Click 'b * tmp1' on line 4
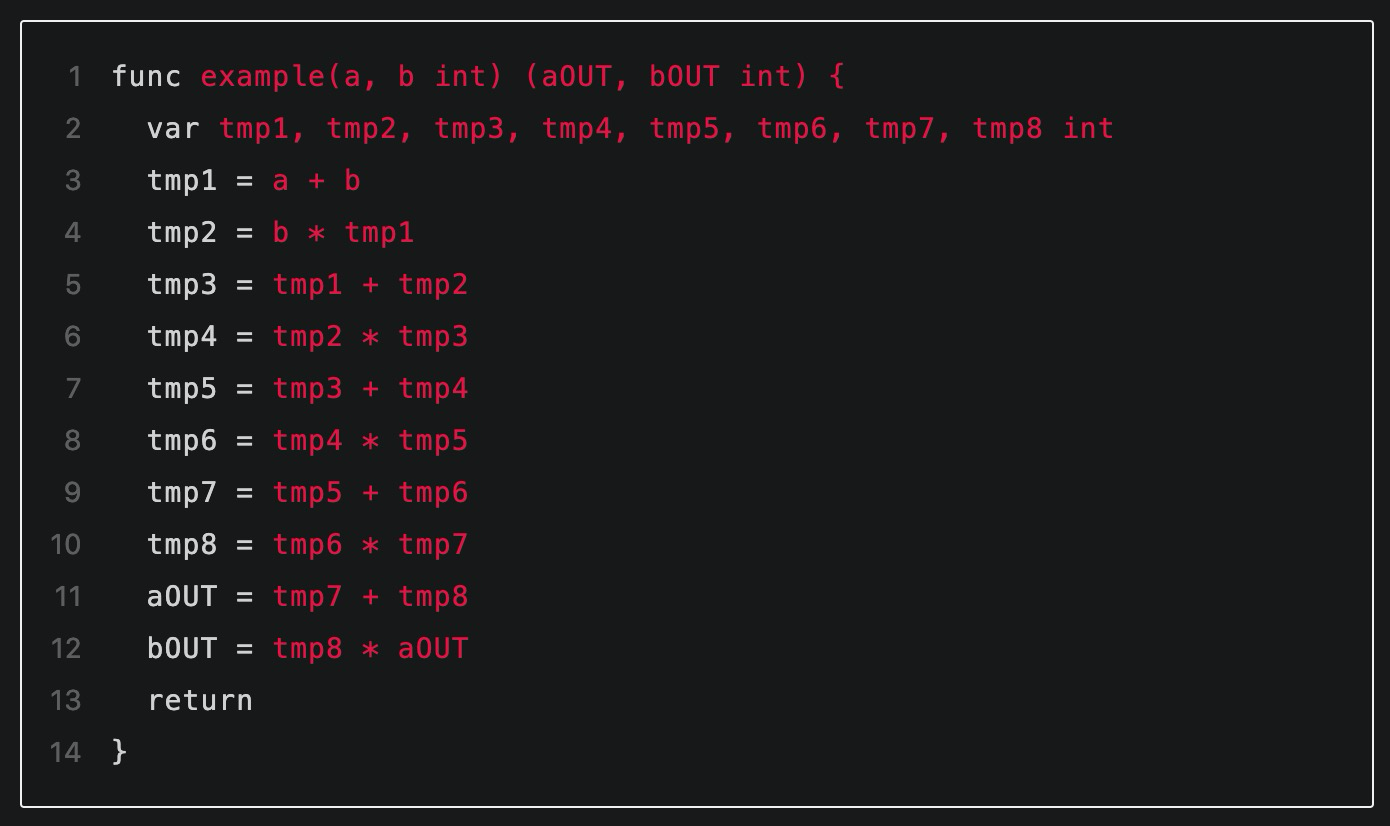 (x=343, y=232)
